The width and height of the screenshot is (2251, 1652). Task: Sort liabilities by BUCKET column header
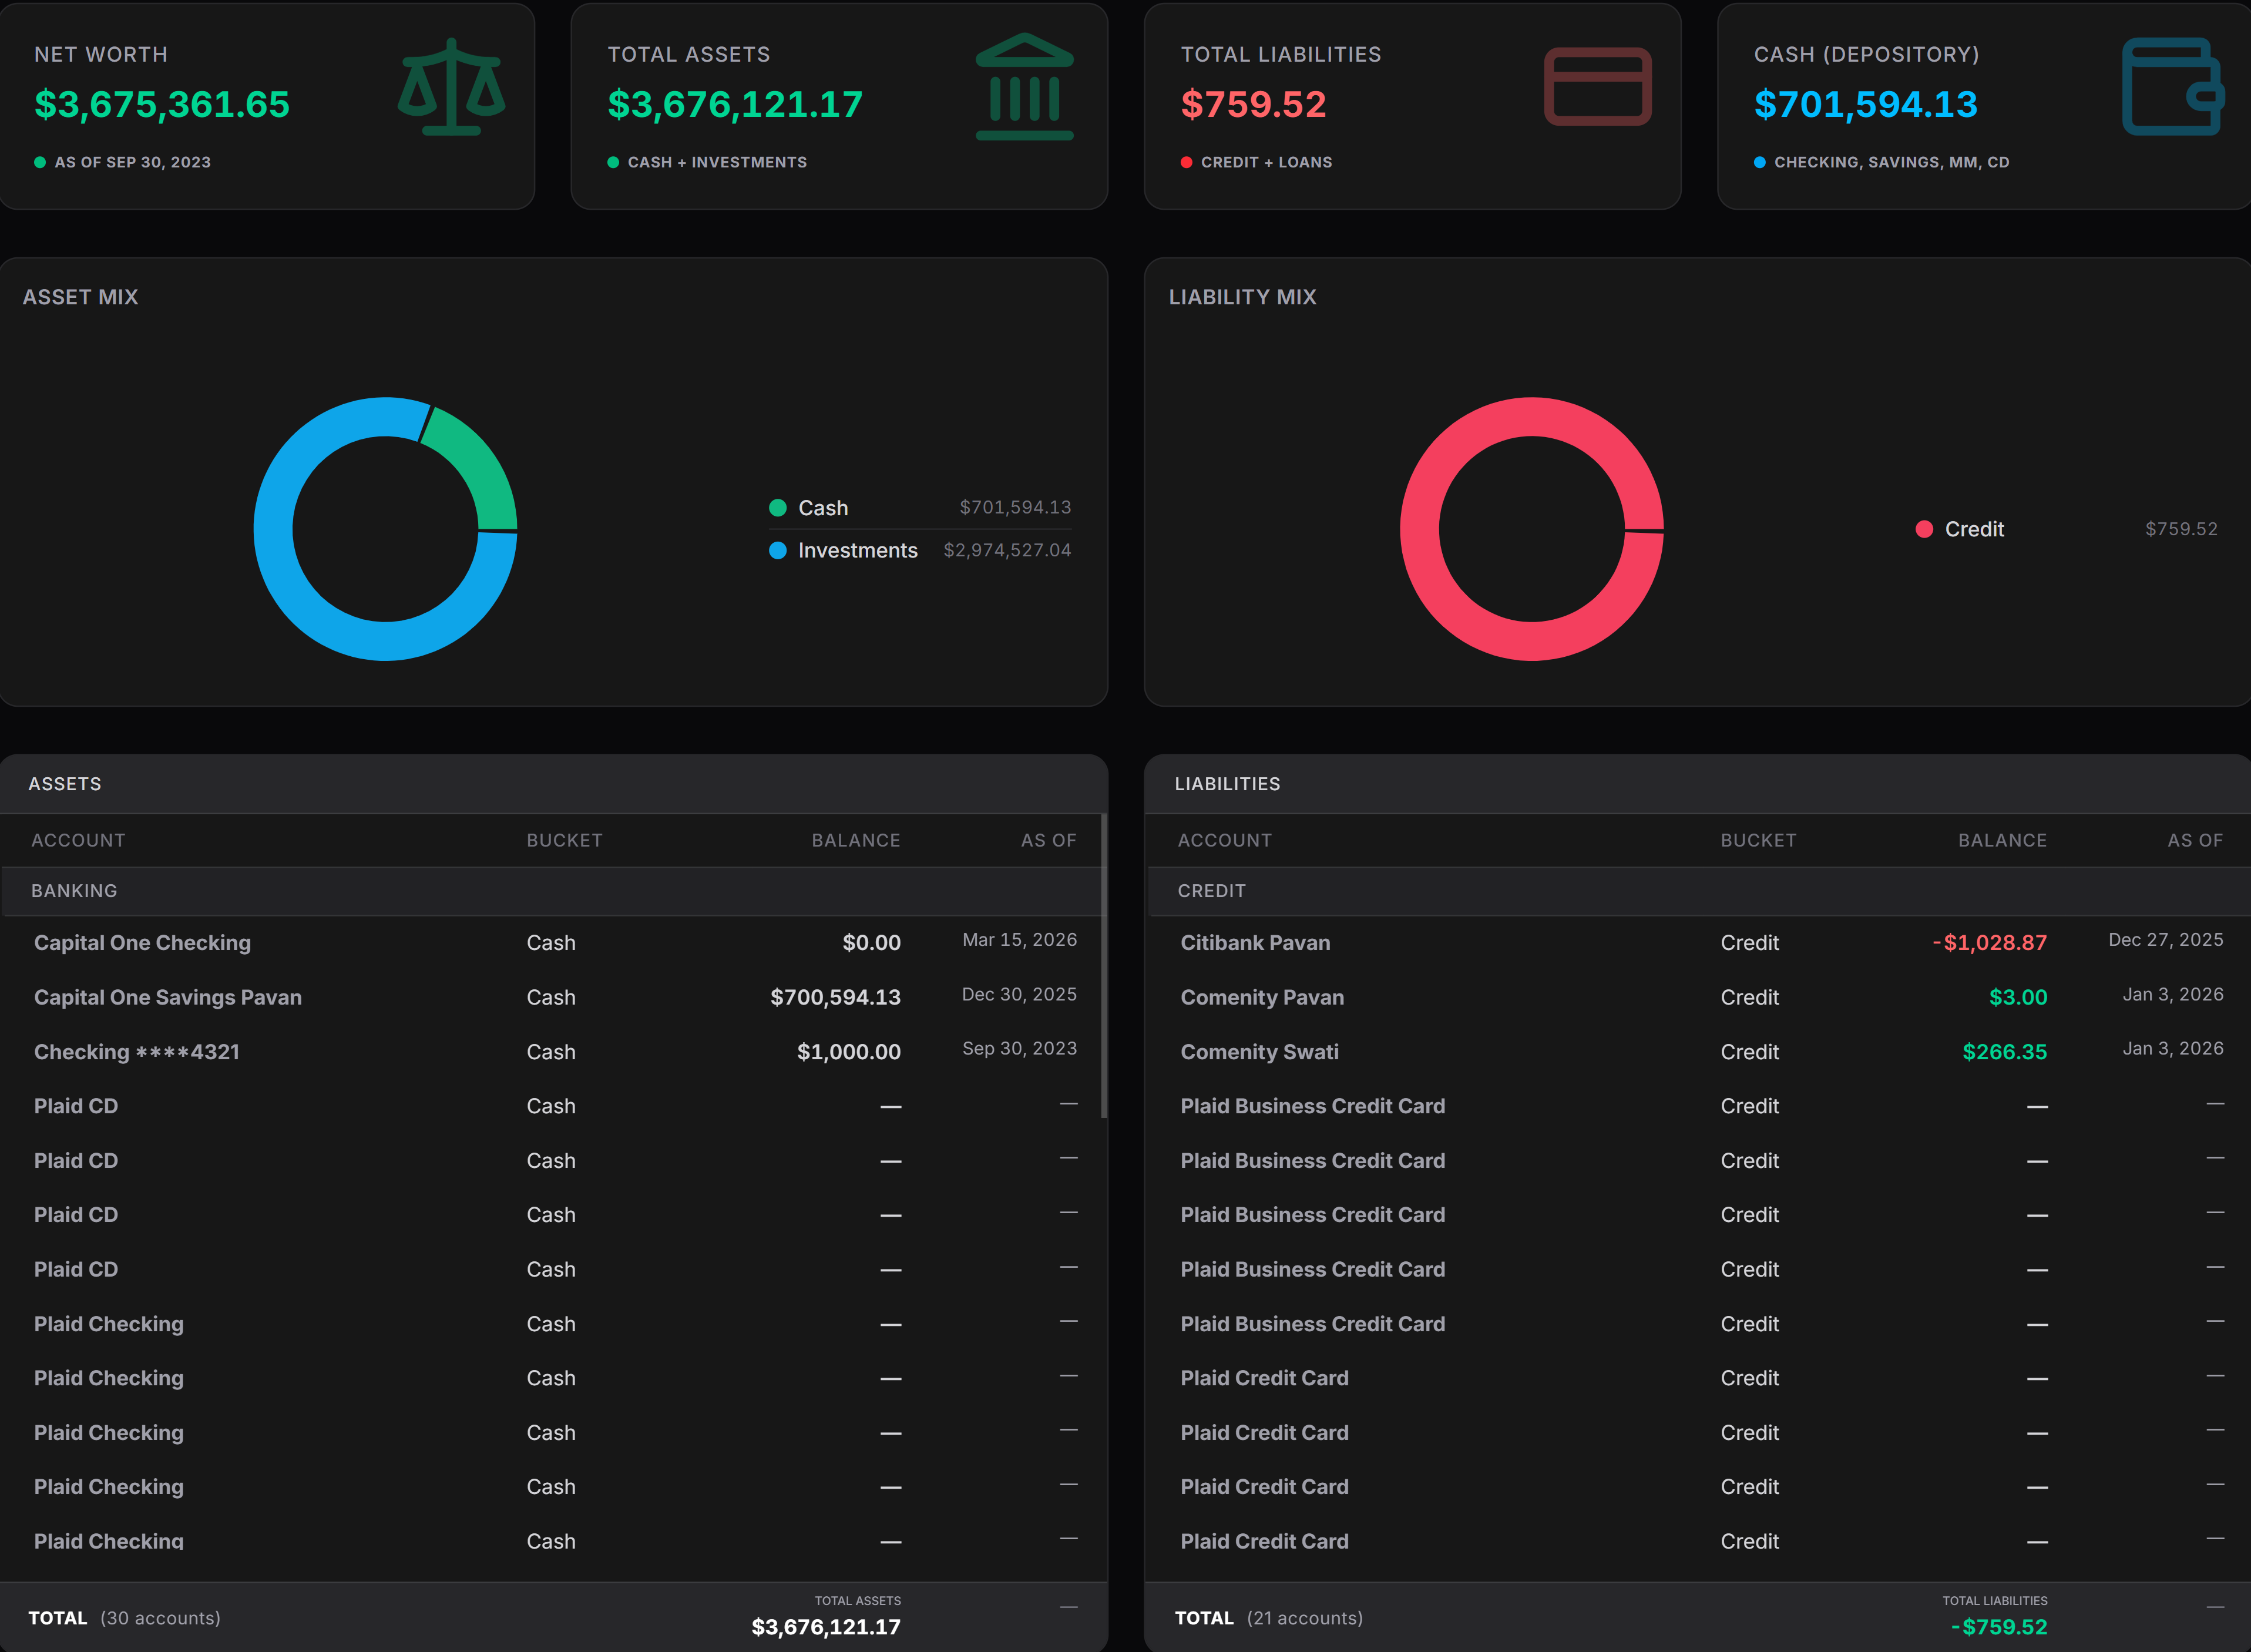point(1758,840)
